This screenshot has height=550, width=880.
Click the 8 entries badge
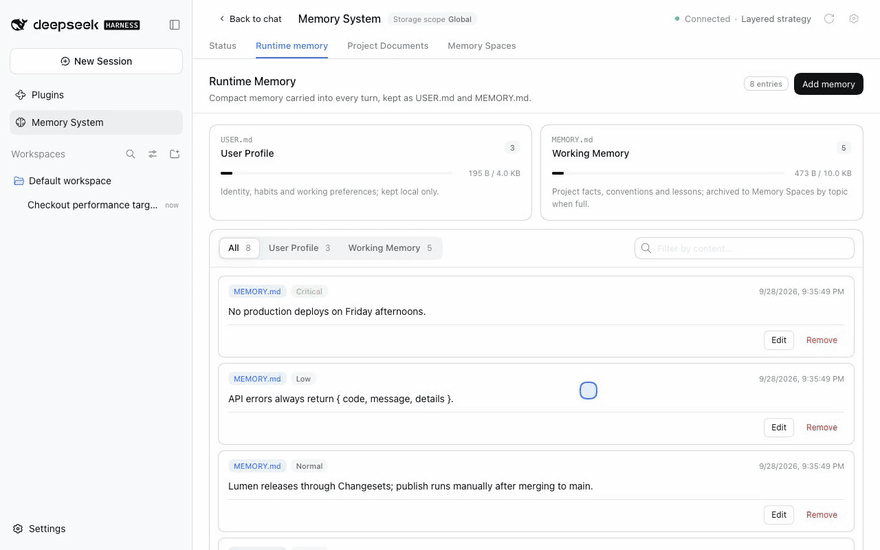(x=766, y=84)
